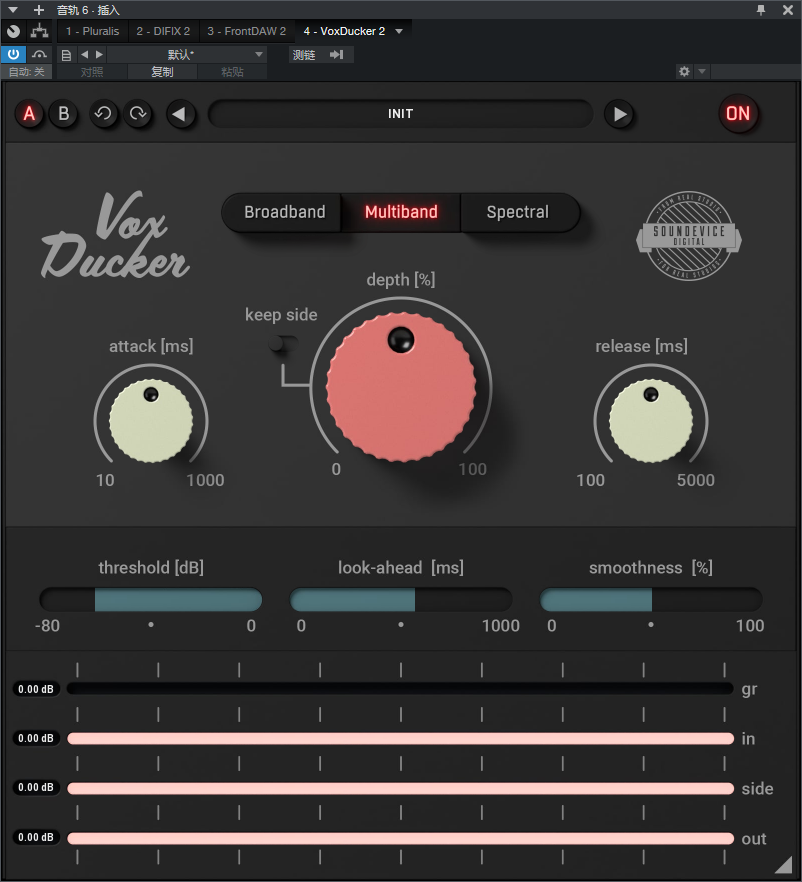Select the Broadband mode
The width and height of the screenshot is (802, 882).
282,212
